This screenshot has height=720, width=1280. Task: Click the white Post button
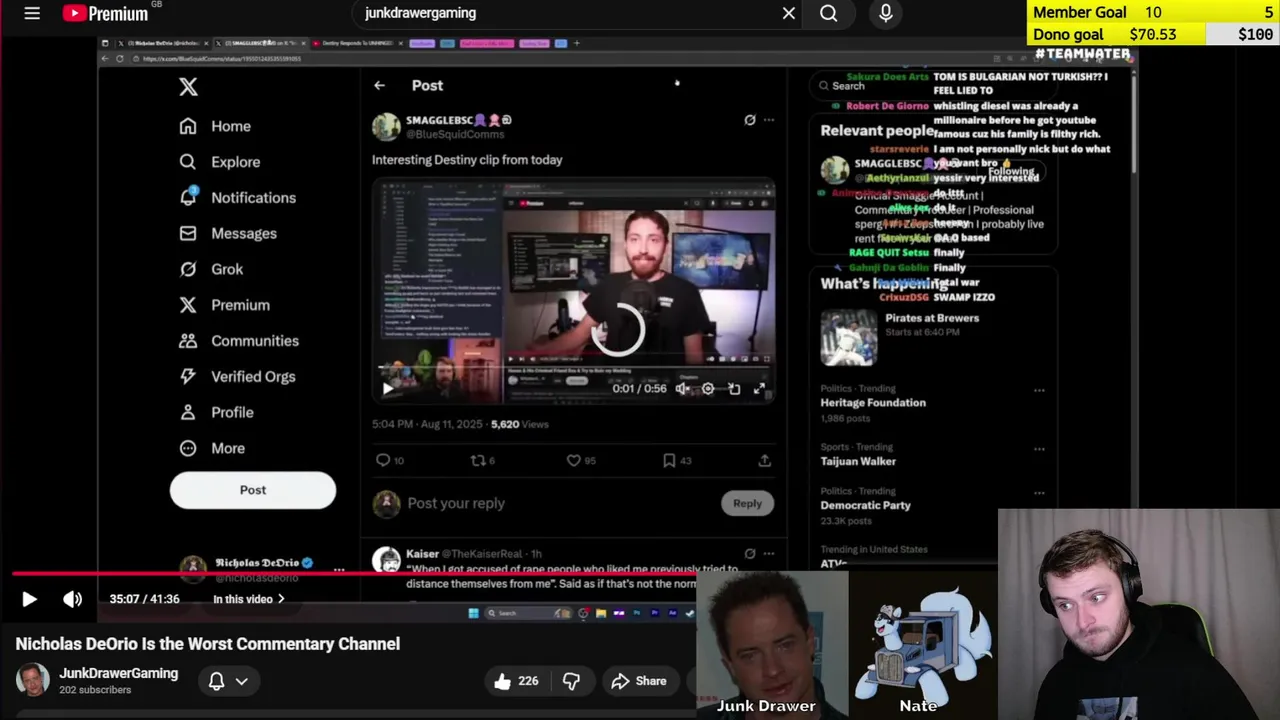coord(253,490)
